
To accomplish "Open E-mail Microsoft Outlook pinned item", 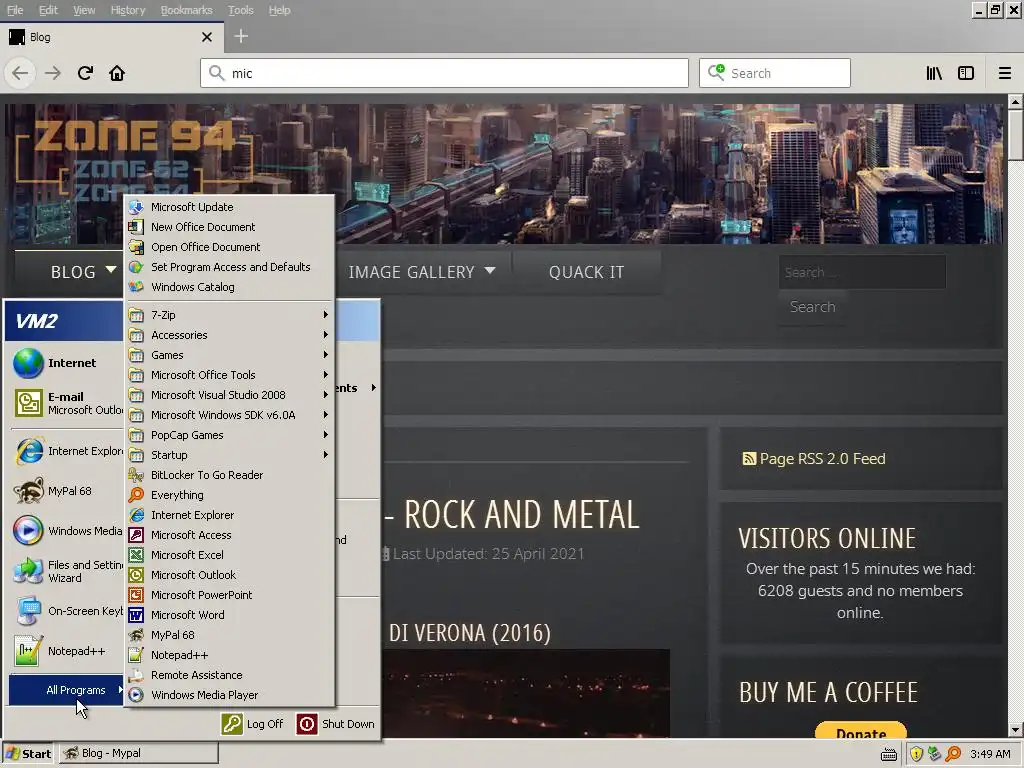I will 67,403.
